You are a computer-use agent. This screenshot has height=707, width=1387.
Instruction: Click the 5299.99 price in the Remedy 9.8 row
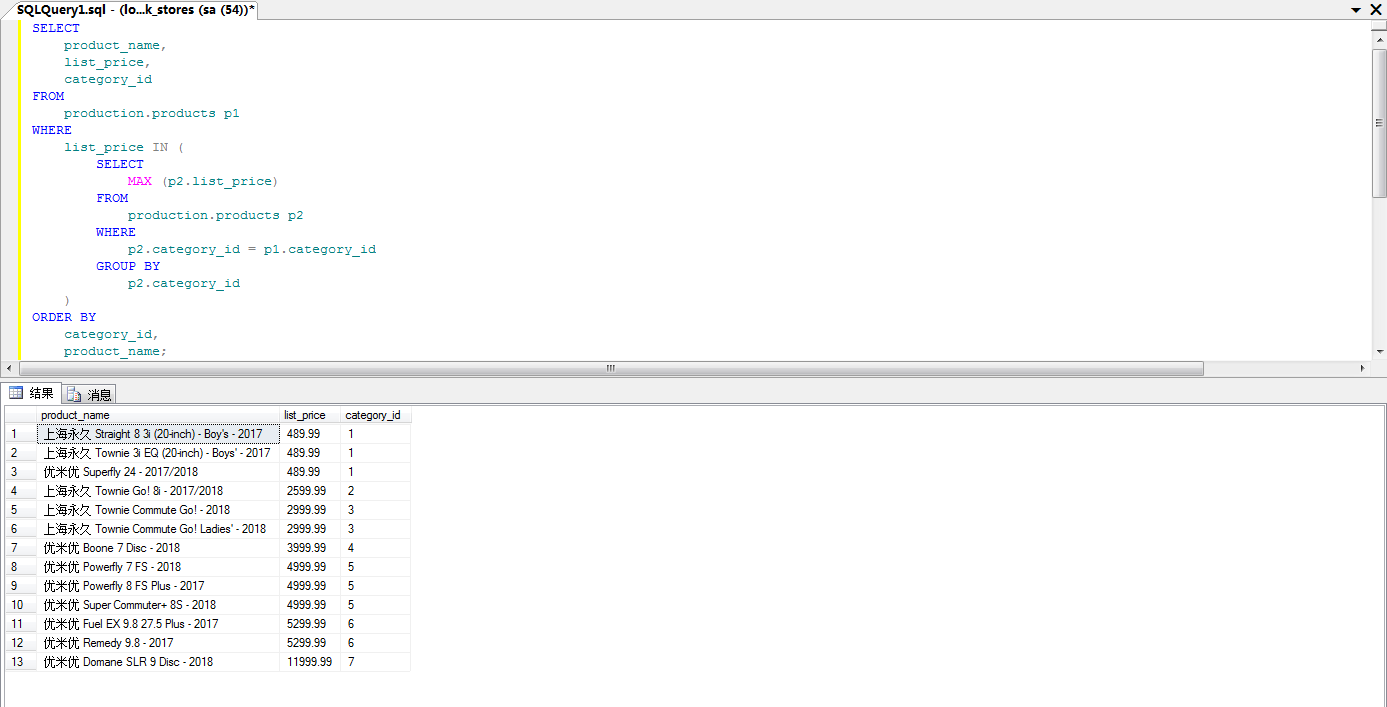pos(310,643)
